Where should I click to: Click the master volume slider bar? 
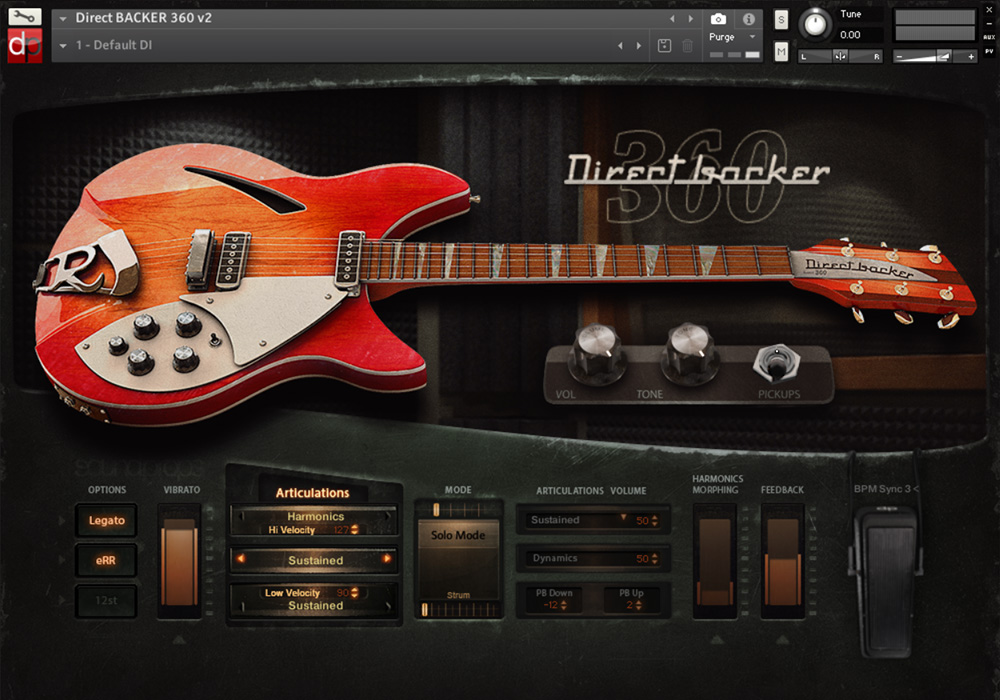(934, 57)
